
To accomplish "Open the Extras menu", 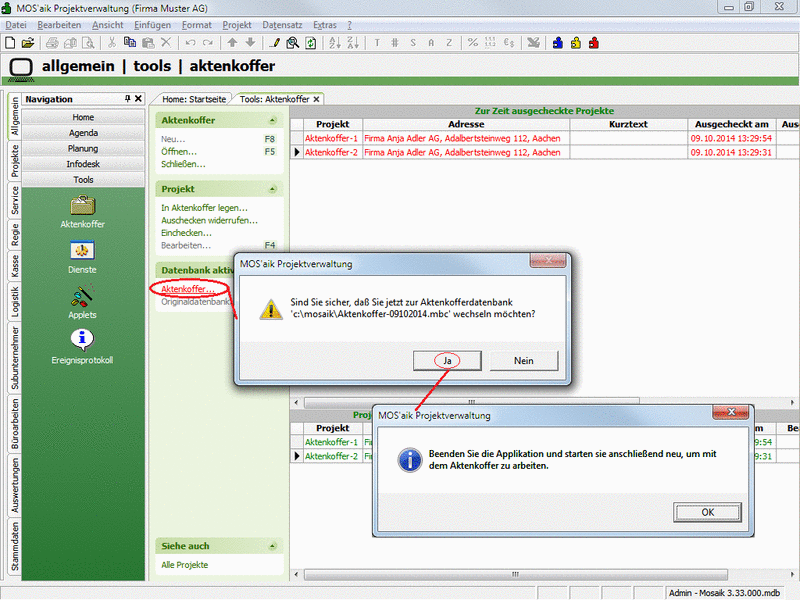I will click(325, 25).
